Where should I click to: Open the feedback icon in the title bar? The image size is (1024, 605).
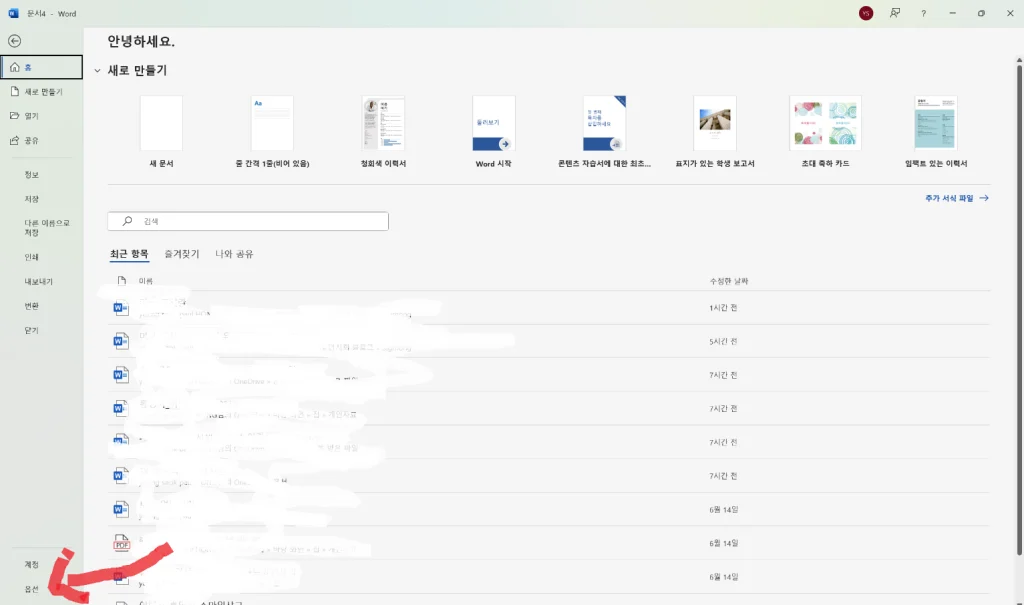point(895,13)
